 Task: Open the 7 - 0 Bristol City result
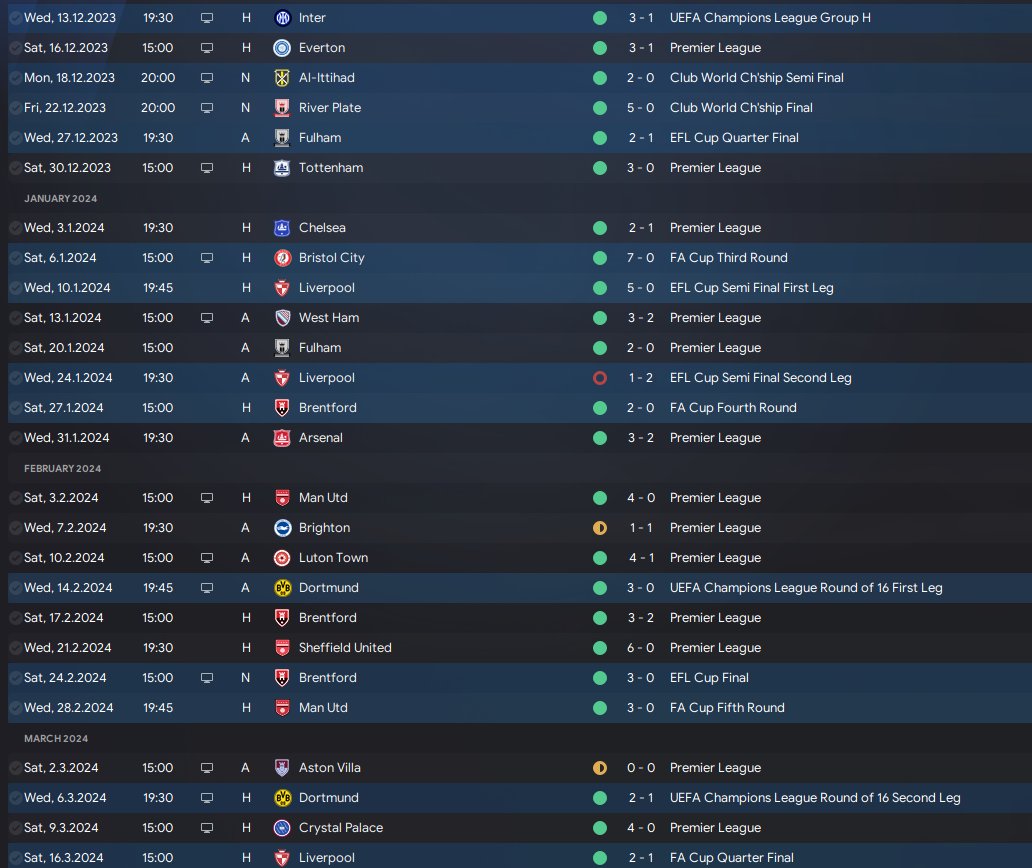click(x=640, y=258)
